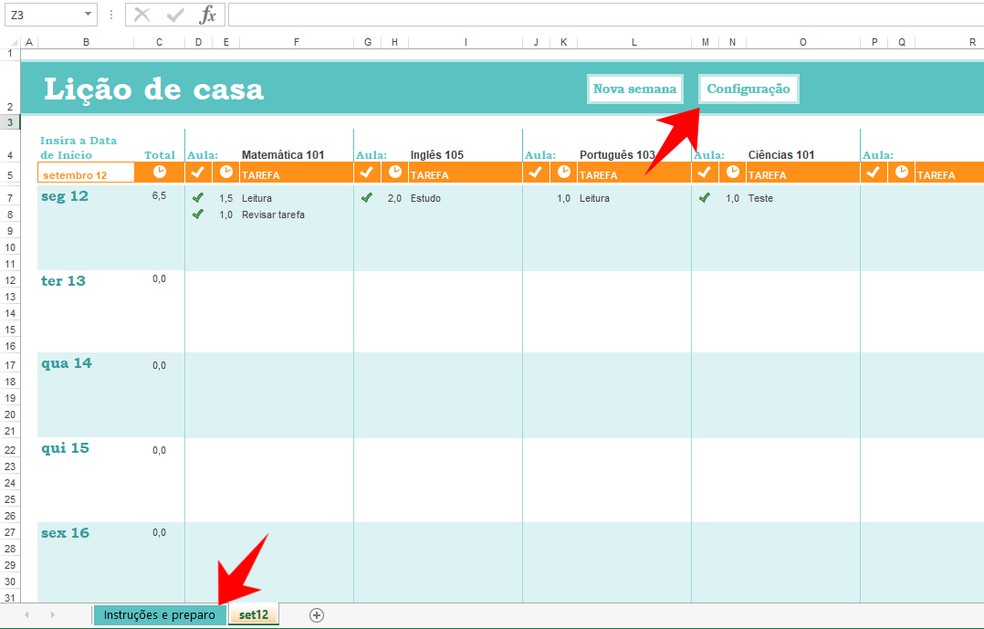This screenshot has width=984, height=629.
Task: Click the clock icon under Matemática 101
Action: tap(225, 172)
